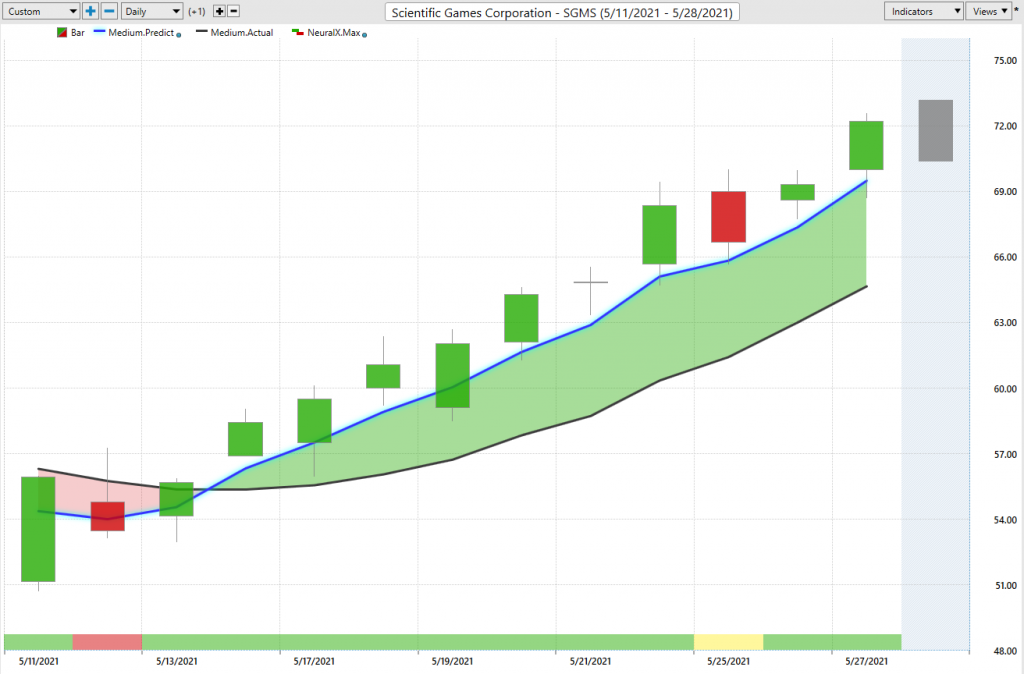Click the 5/25/2021 date axis label
This screenshot has width=1024, height=674.
tap(728, 662)
